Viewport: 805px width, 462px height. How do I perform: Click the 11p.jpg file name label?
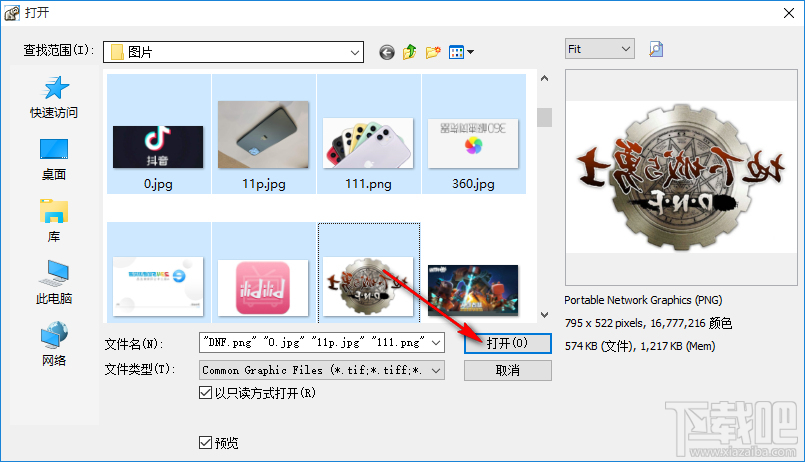pos(263,184)
